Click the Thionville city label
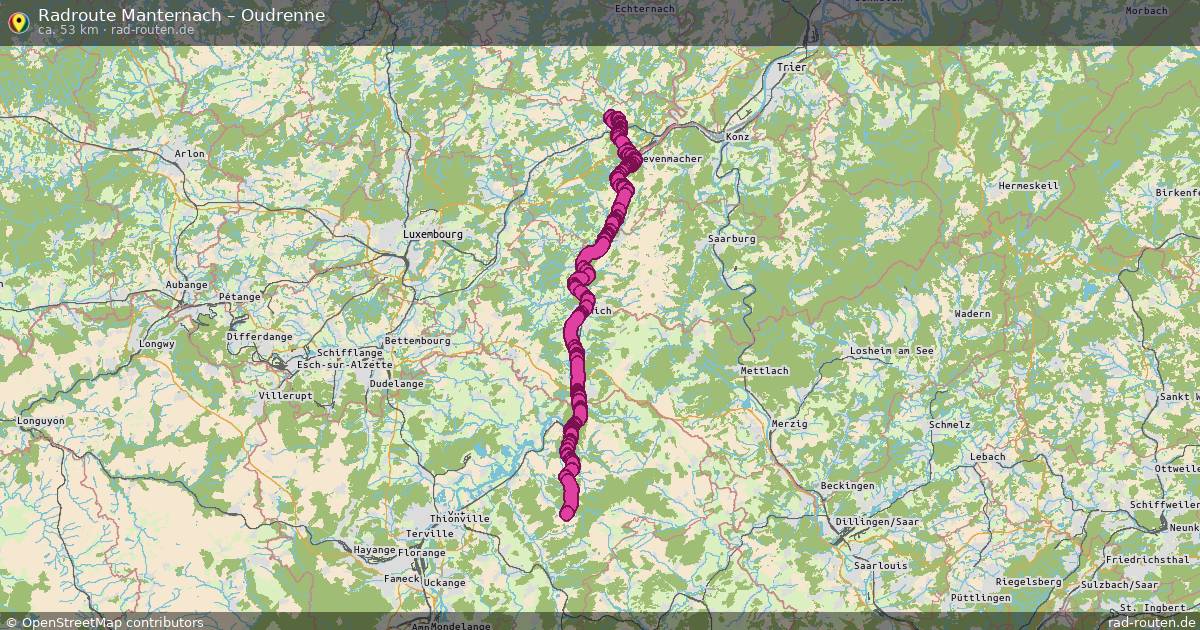1200x630 pixels. pos(459,519)
